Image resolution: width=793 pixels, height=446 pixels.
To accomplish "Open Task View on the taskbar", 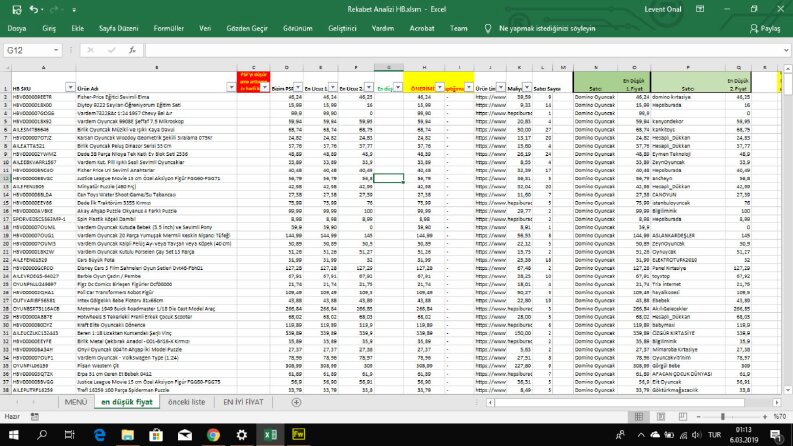I will click(70, 435).
